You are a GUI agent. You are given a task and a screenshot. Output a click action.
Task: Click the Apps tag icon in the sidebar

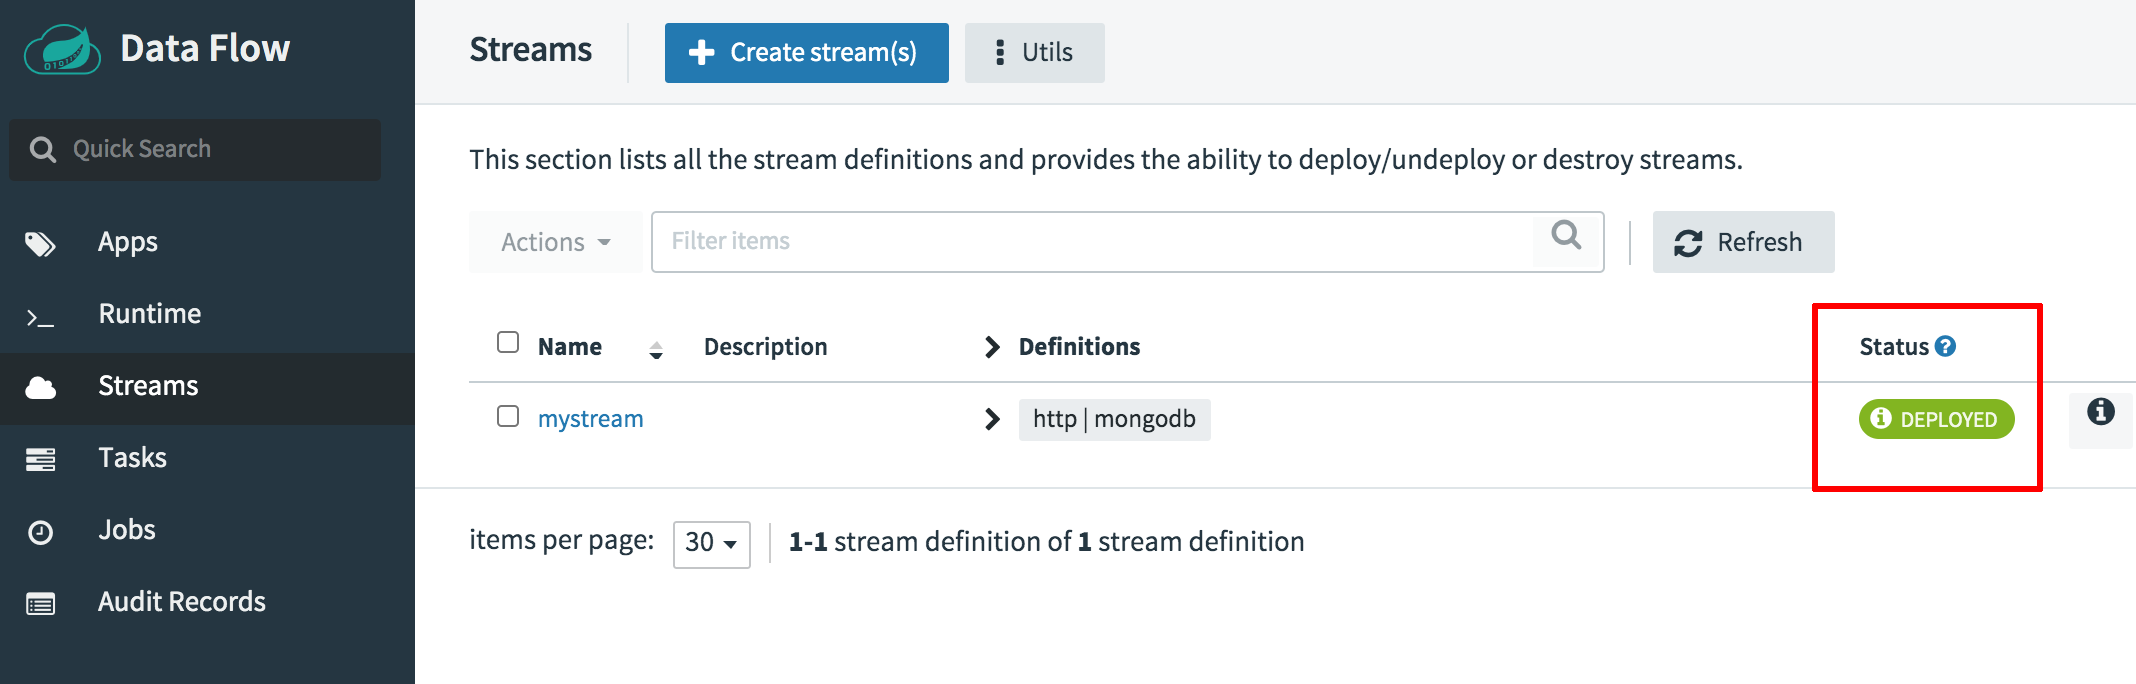pos(40,244)
